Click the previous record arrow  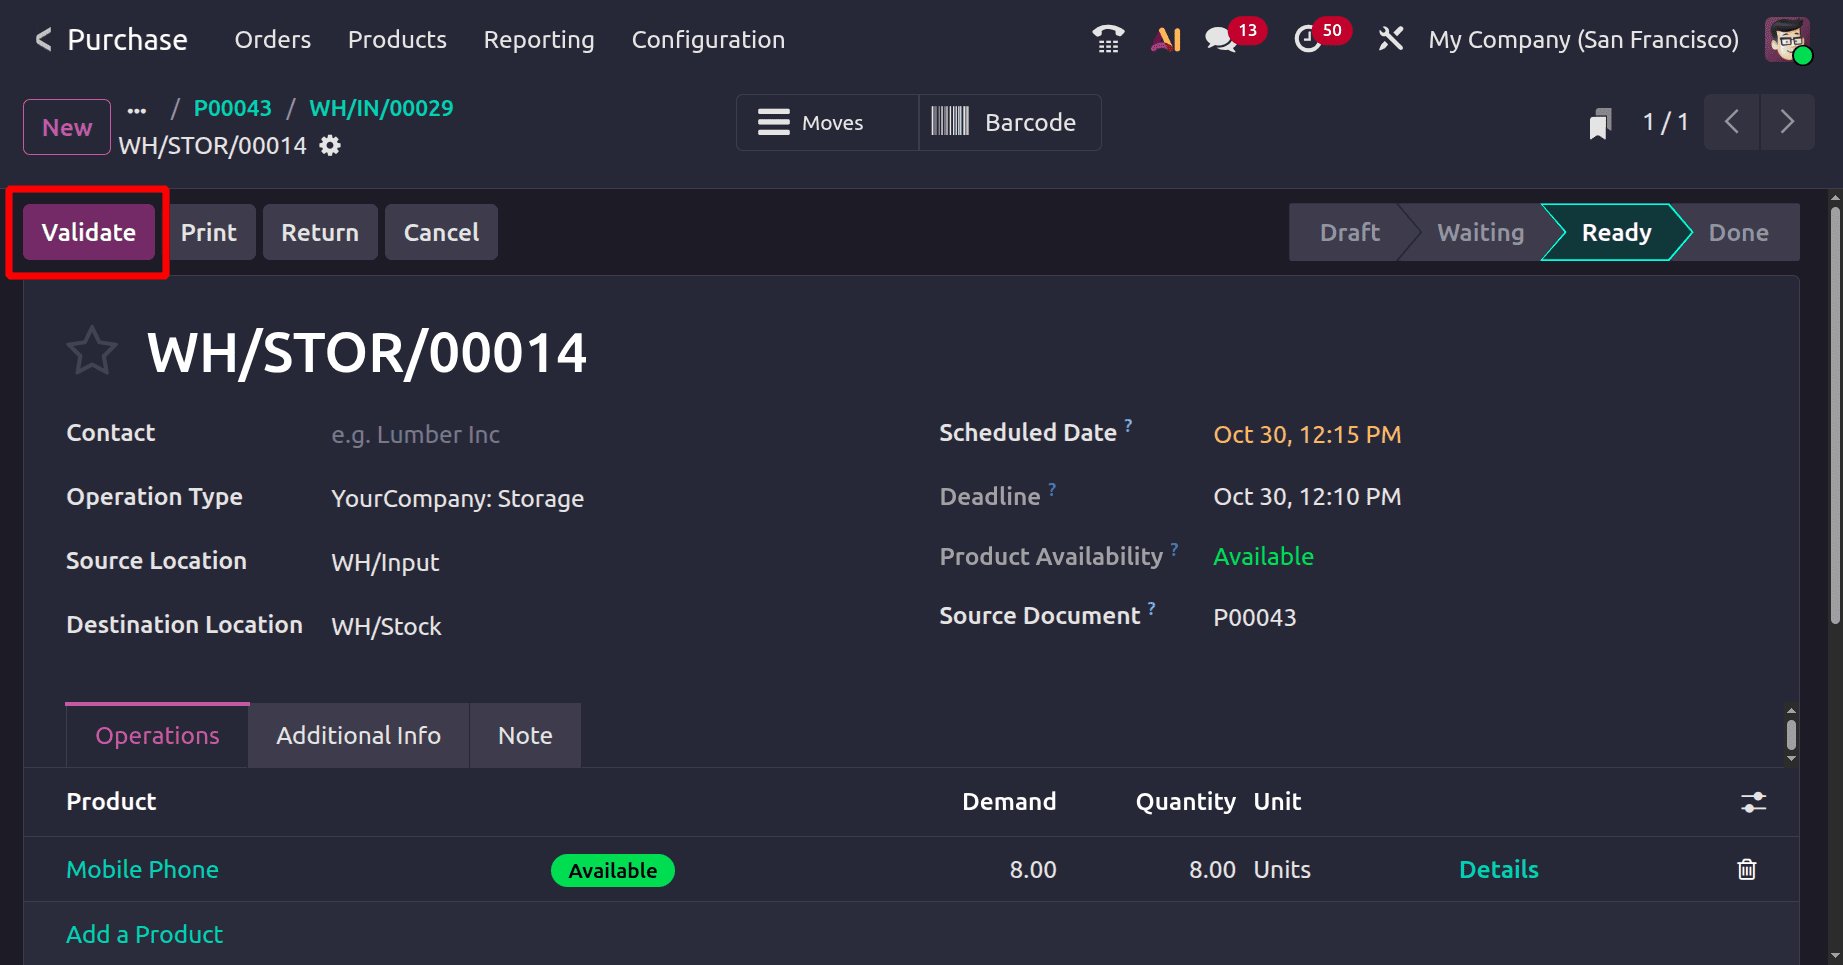1731,122
